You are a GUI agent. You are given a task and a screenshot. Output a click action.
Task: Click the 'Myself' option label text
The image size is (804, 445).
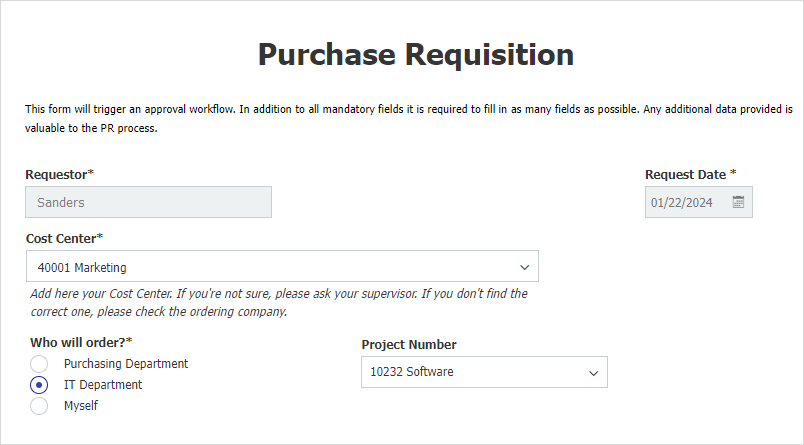[81, 406]
